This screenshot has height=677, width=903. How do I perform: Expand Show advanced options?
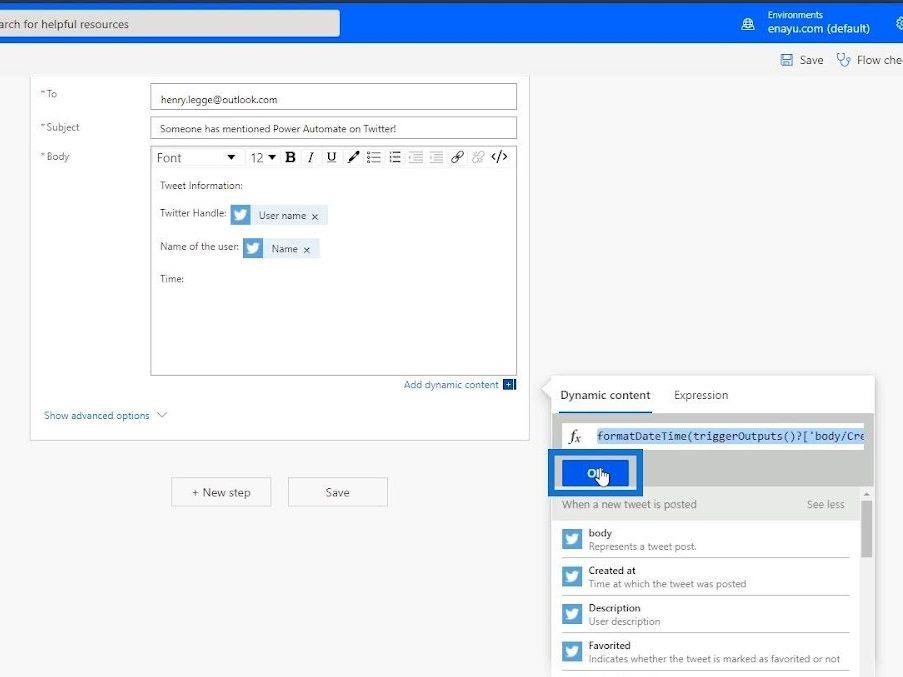[97, 416]
